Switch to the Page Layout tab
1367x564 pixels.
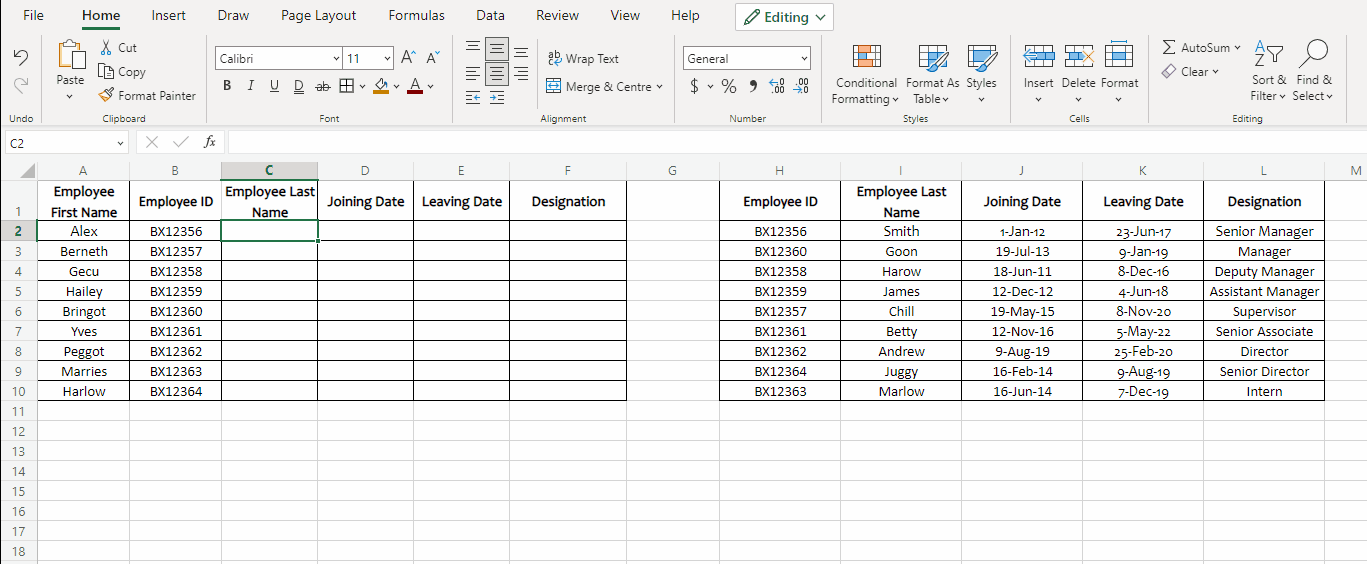319,15
